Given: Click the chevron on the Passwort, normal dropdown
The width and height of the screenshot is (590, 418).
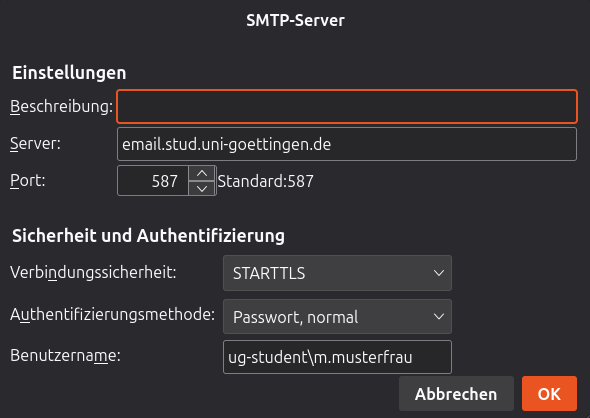Looking at the screenshot, I should [x=439, y=316].
